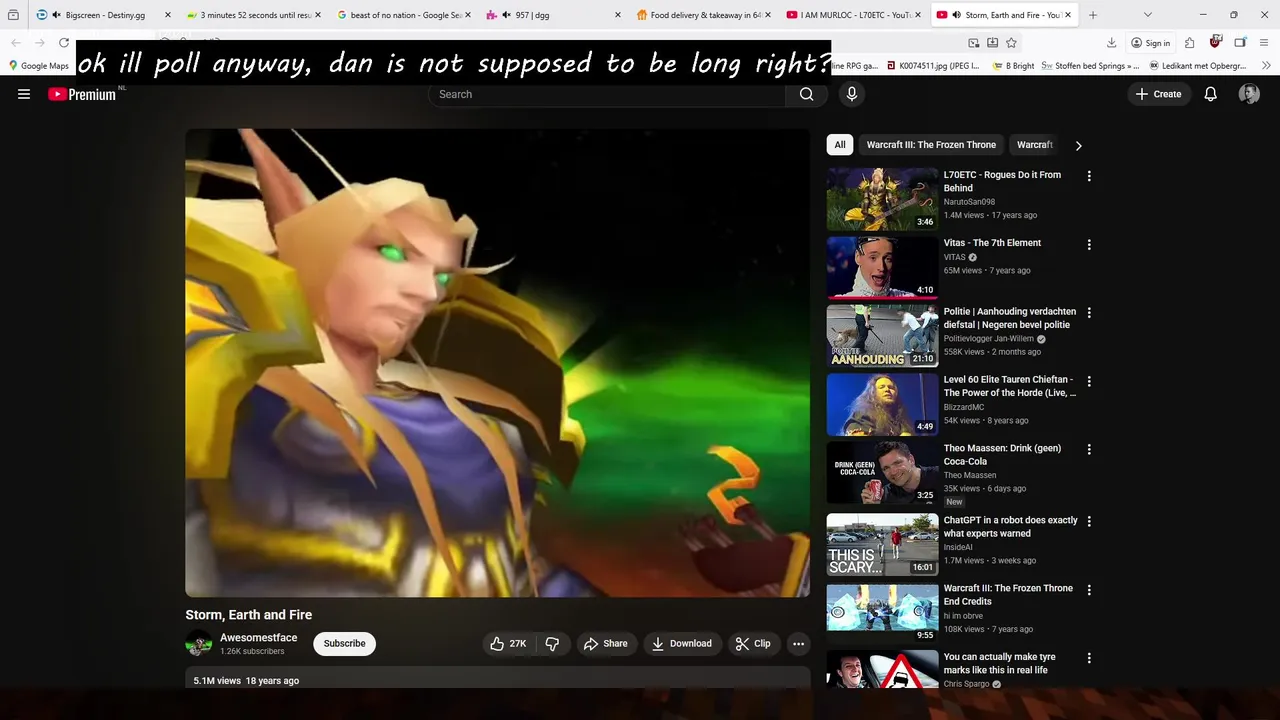This screenshot has height=720, width=1280.
Task: Switch to the 3 minutes 52 seconds tab
Action: [x=255, y=15]
